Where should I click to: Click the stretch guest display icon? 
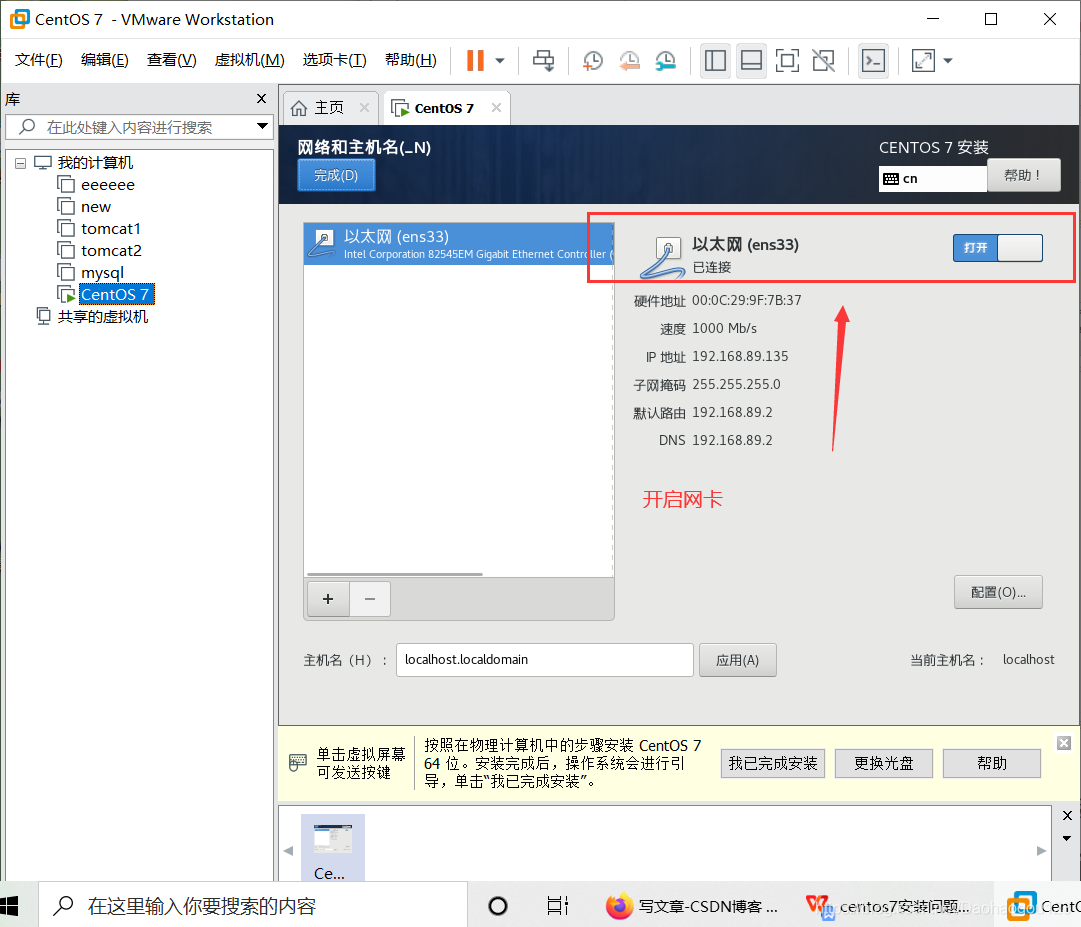923,61
